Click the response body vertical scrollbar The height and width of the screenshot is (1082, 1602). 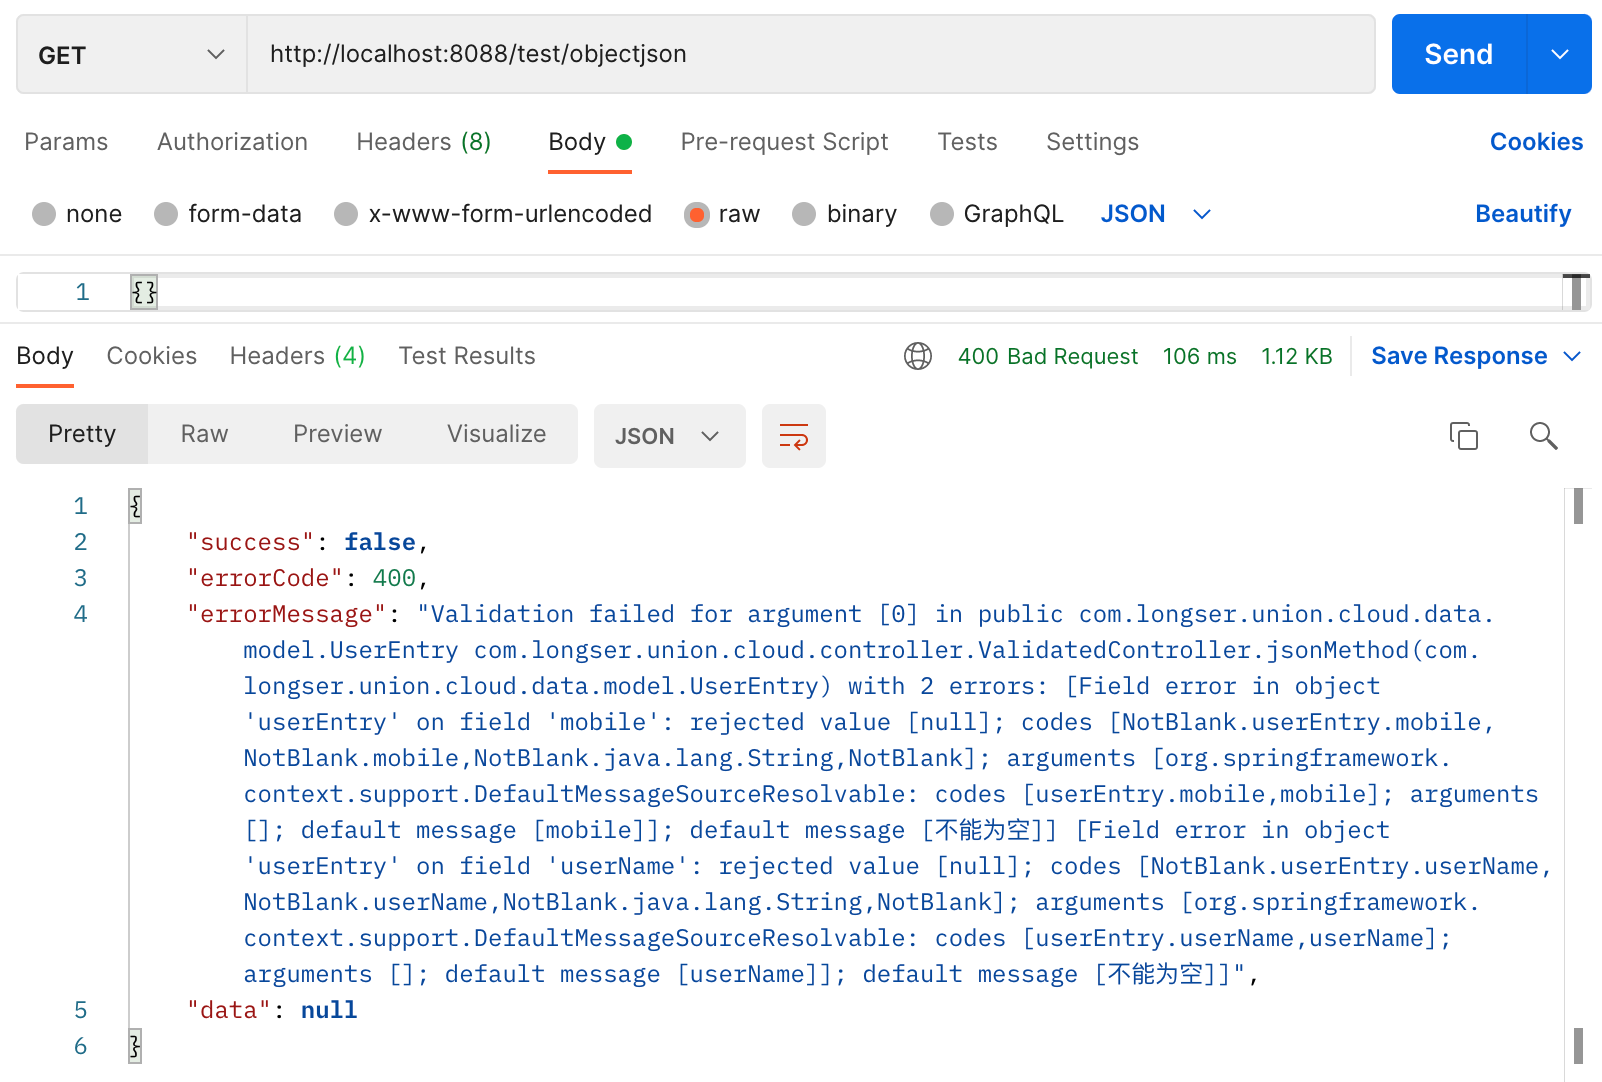[x=1578, y=780]
